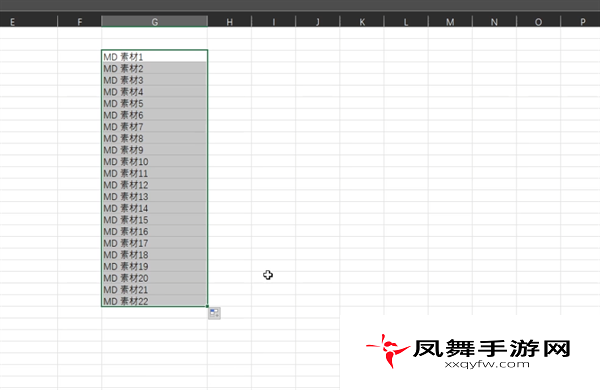600x390 pixels.
Task: Select column M header
Action: pos(450,22)
